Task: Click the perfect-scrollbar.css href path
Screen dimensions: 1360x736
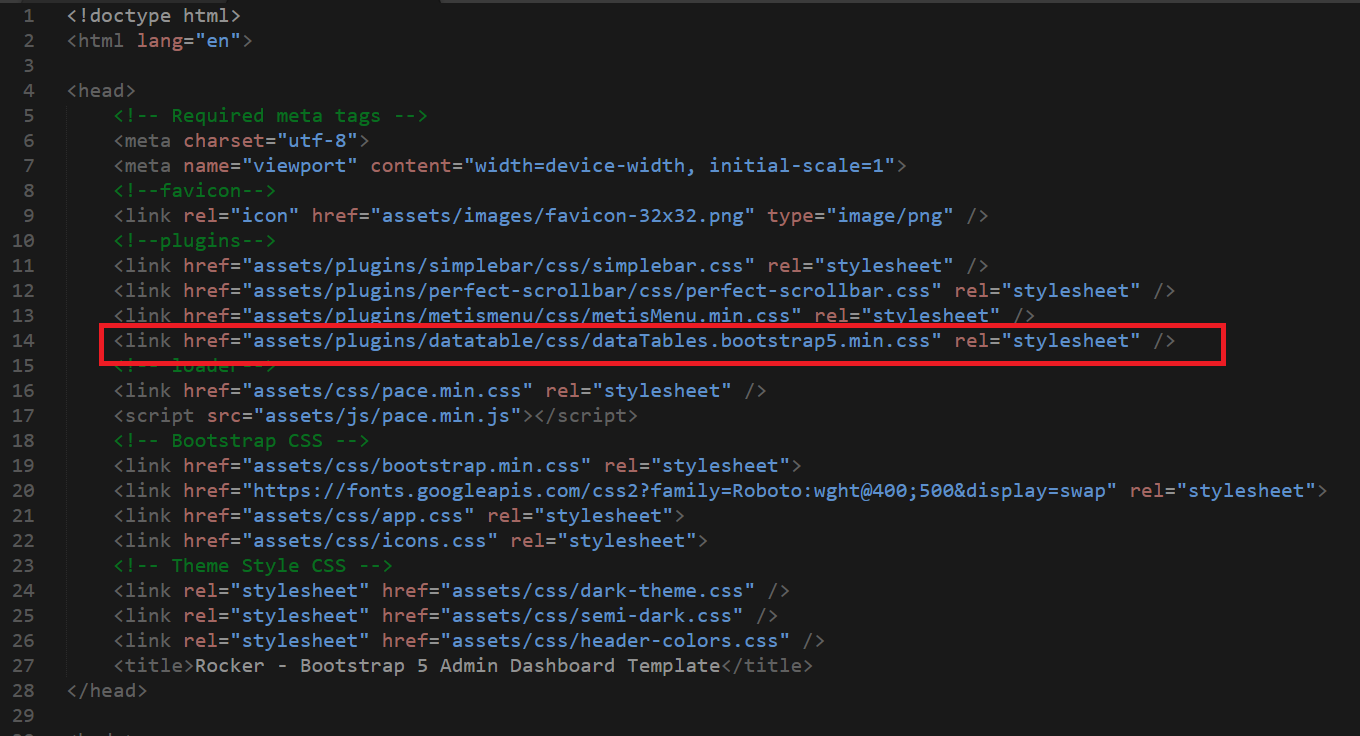Action: [592, 291]
